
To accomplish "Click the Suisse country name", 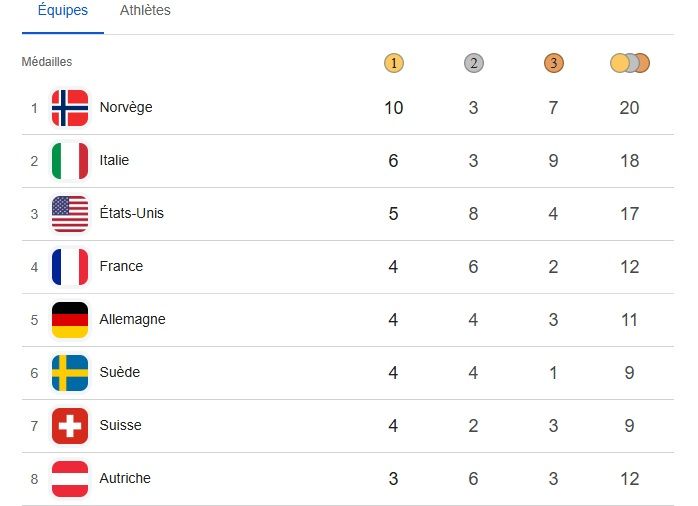I will click(x=120, y=426).
